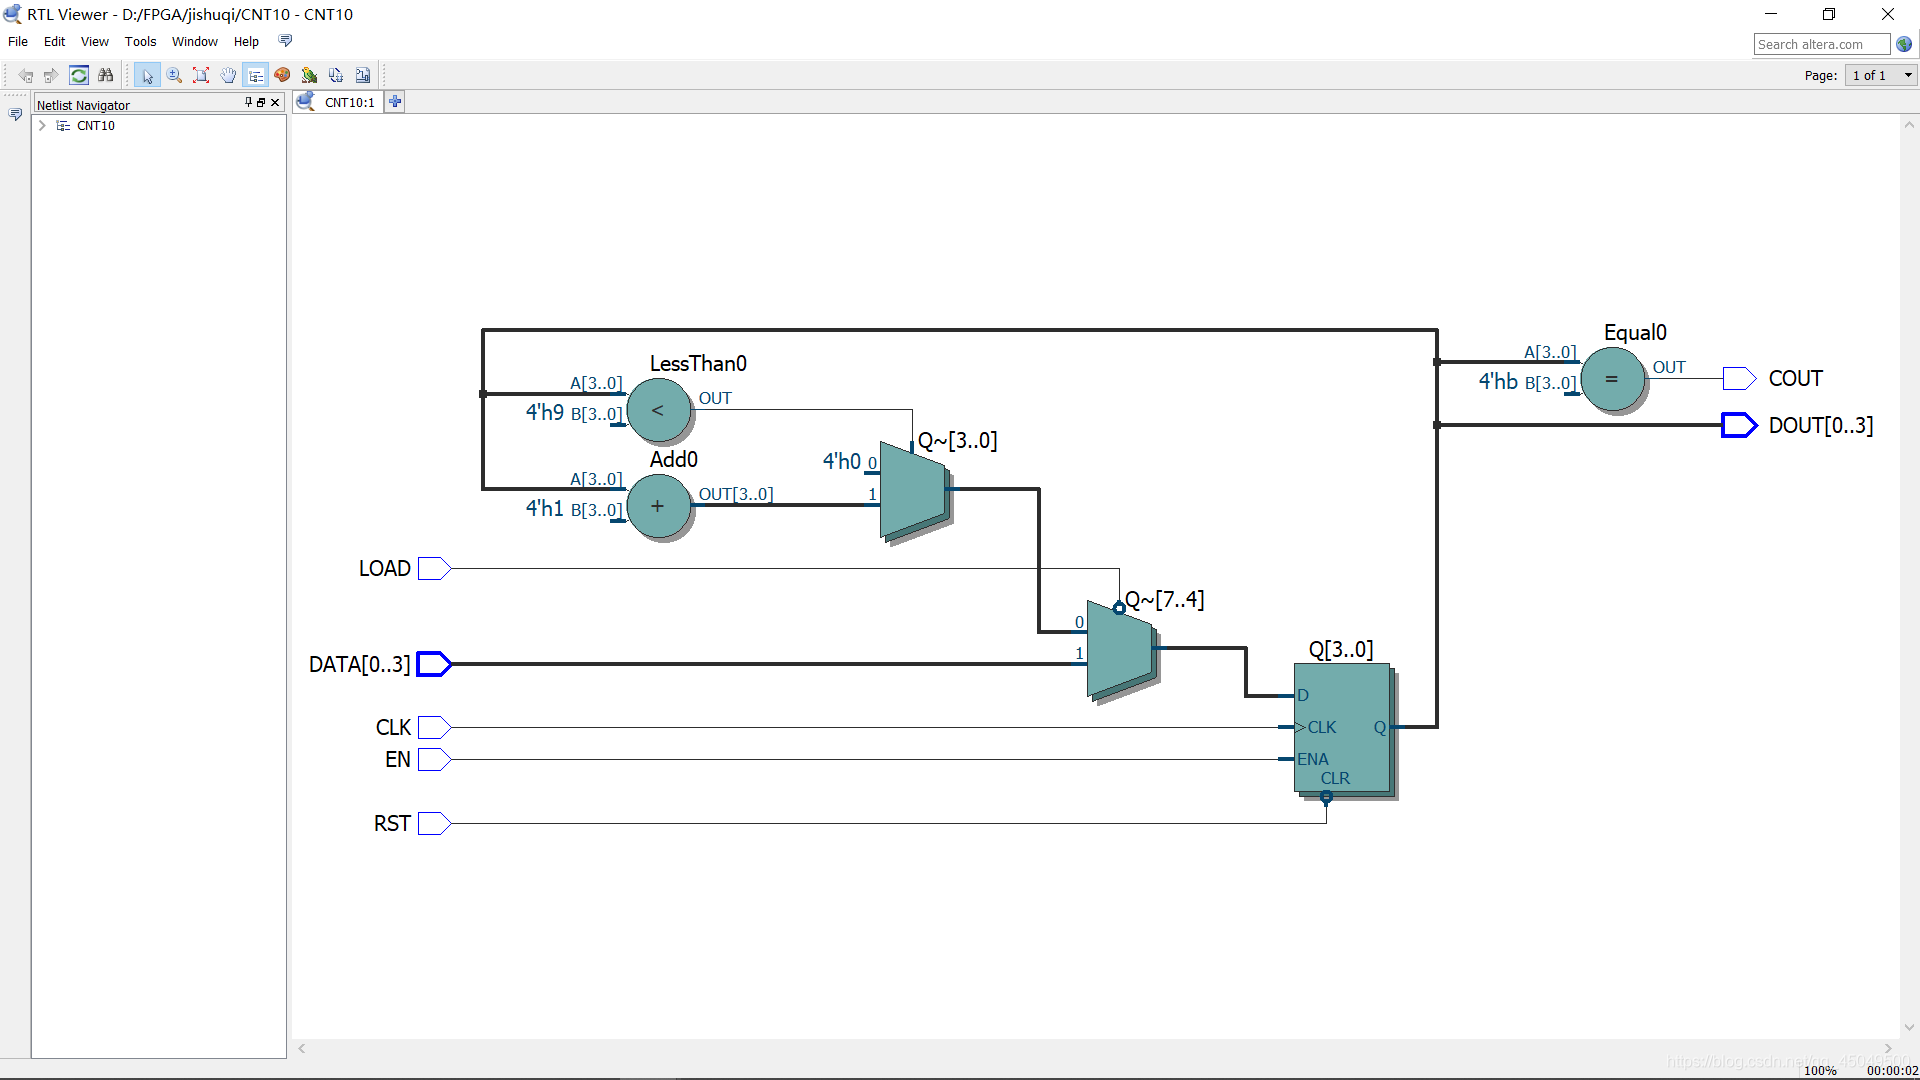Open the Page 1 of 1 dropdown
The width and height of the screenshot is (1920, 1080).
(x=1880, y=75)
